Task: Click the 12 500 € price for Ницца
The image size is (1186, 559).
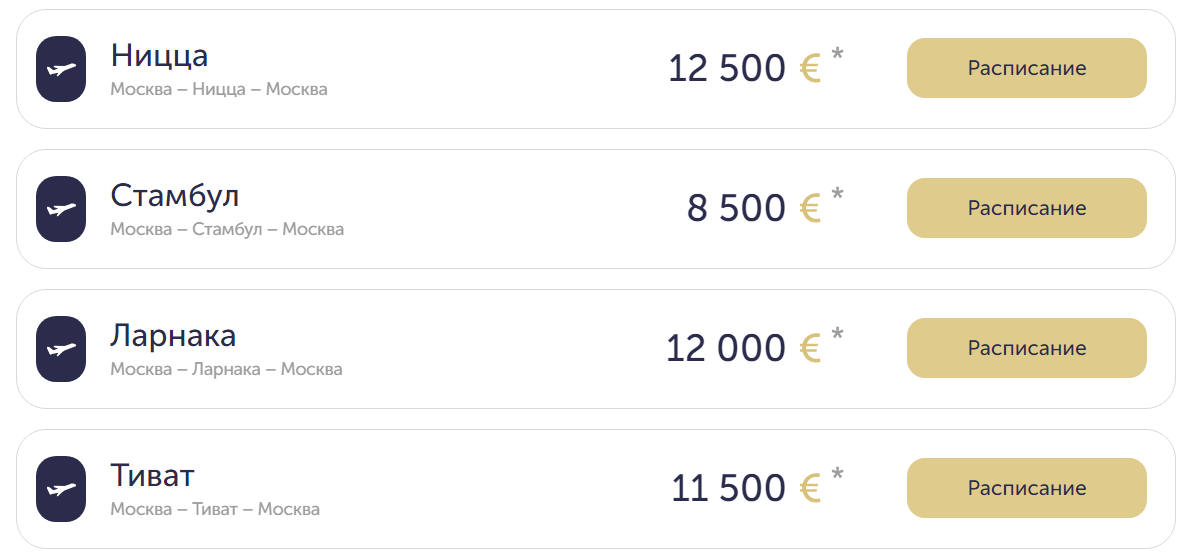Action: point(744,69)
